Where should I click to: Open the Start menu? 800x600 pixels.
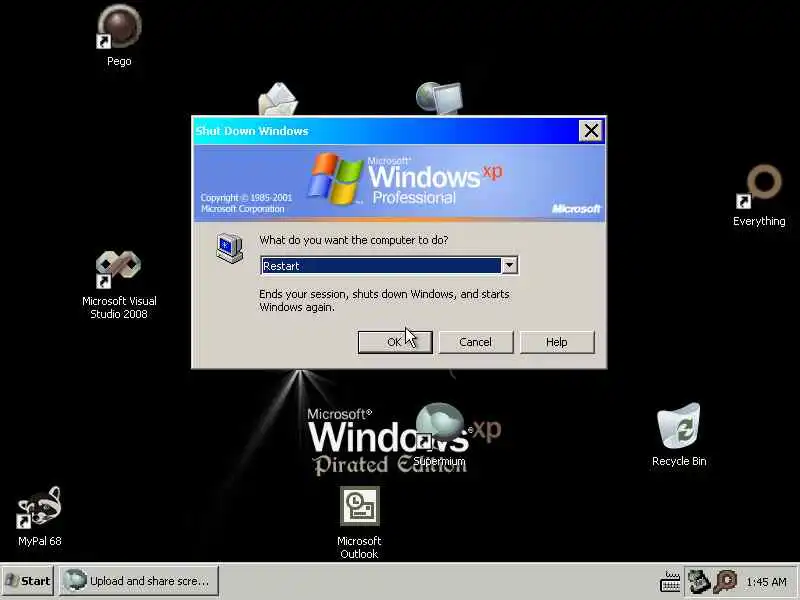point(28,581)
